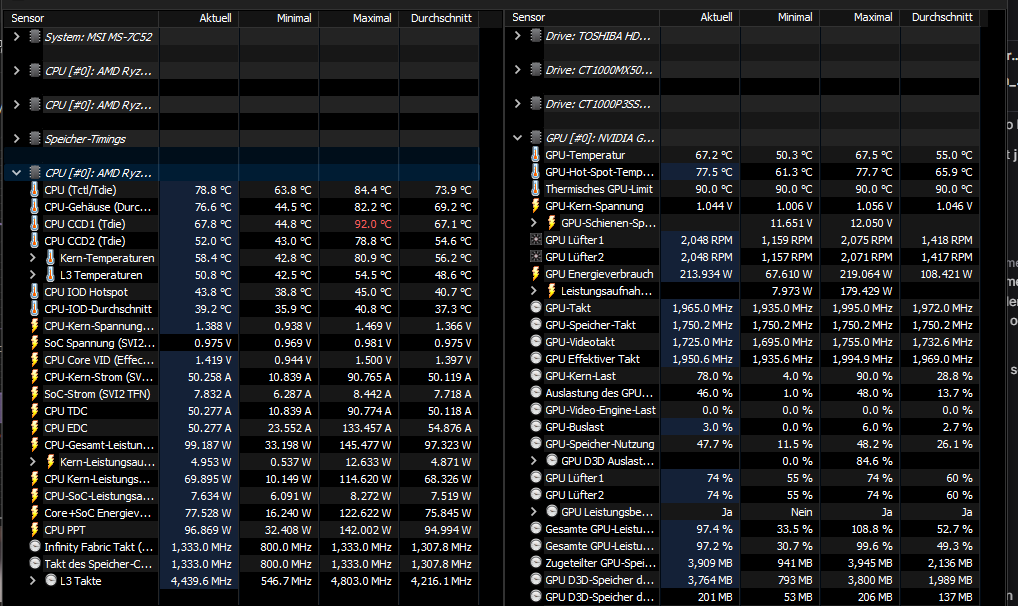Select the Auslastung des GPU… row

pyautogui.click(x=743, y=393)
